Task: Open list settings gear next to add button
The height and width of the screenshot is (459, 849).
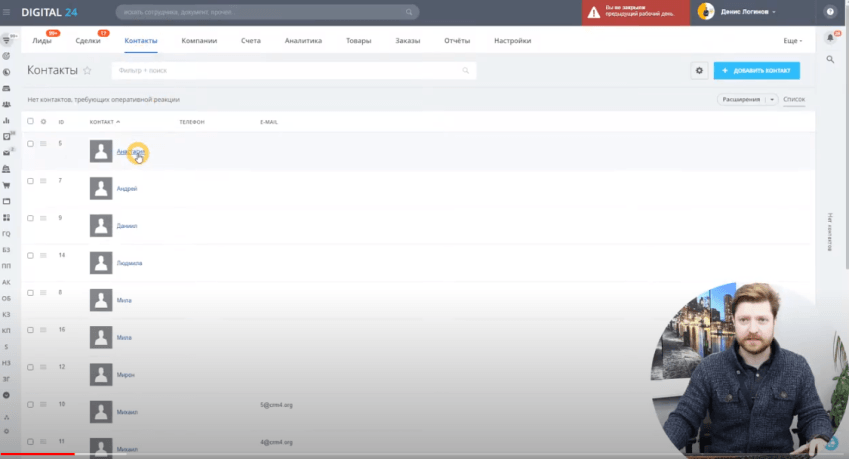Action: (x=699, y=70)
